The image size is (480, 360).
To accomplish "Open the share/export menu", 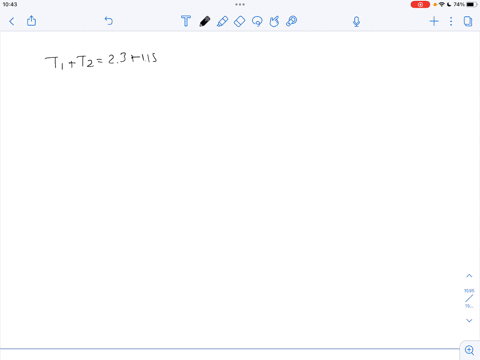I will [31, 21].
